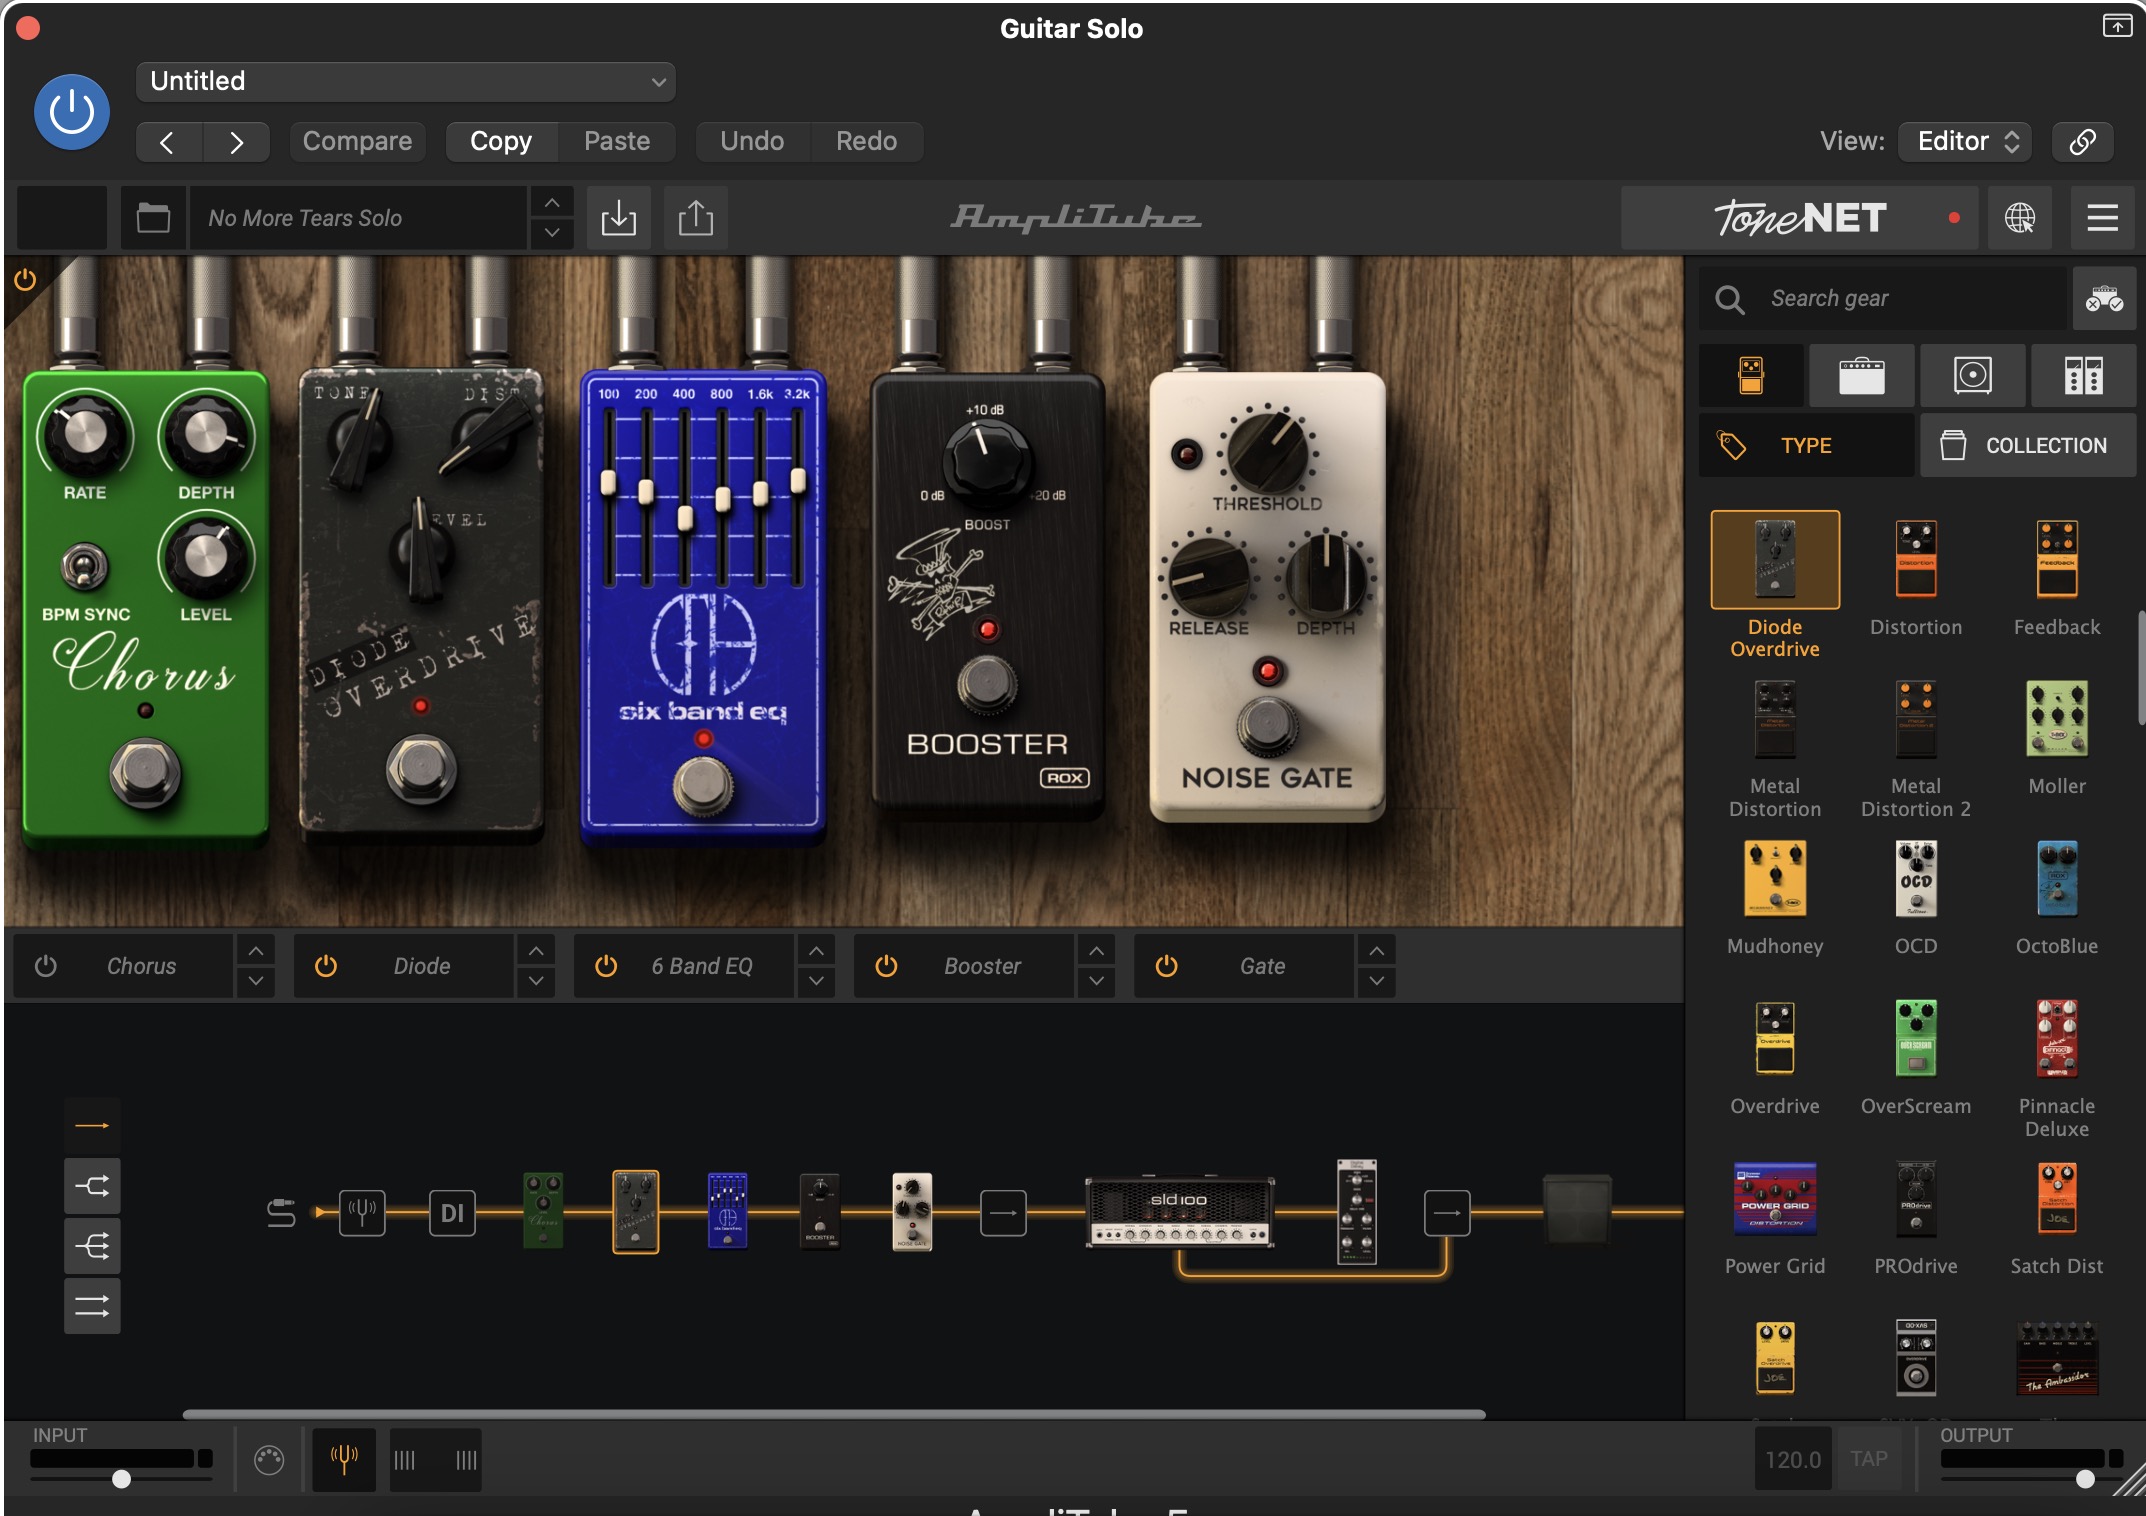Toggle the Booster slot power button
This screenshot has width=2146, height=1516.
pyautogui.click(x=886, y=966)
